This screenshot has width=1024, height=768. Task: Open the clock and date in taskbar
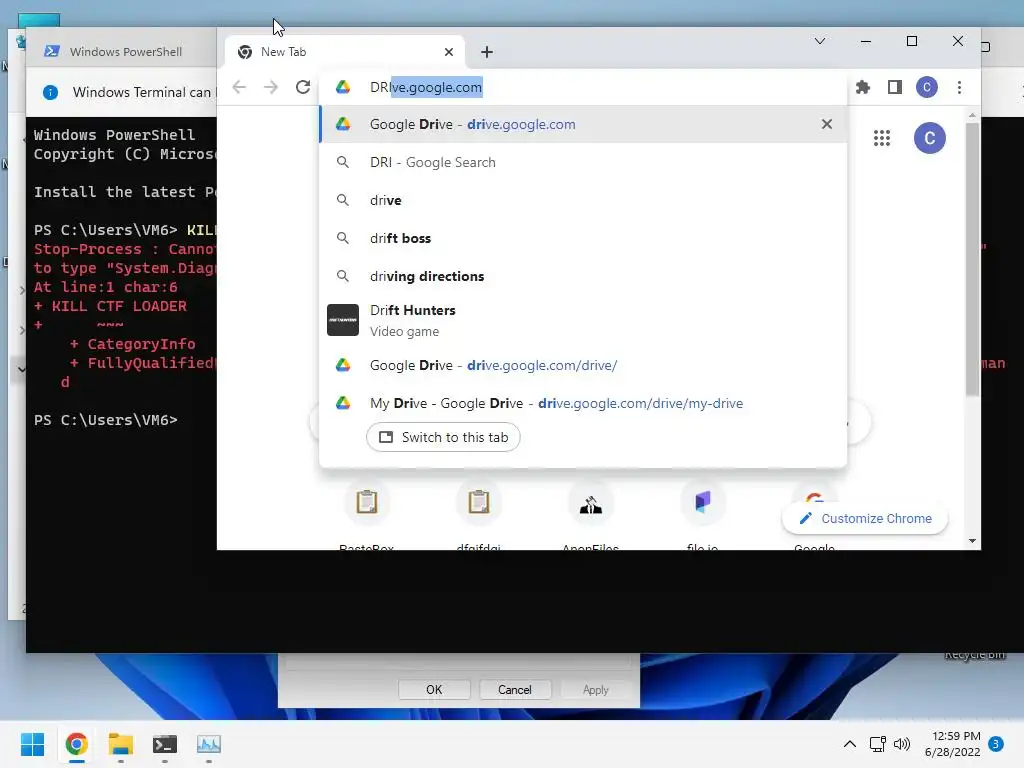click(x=953, y=744)
